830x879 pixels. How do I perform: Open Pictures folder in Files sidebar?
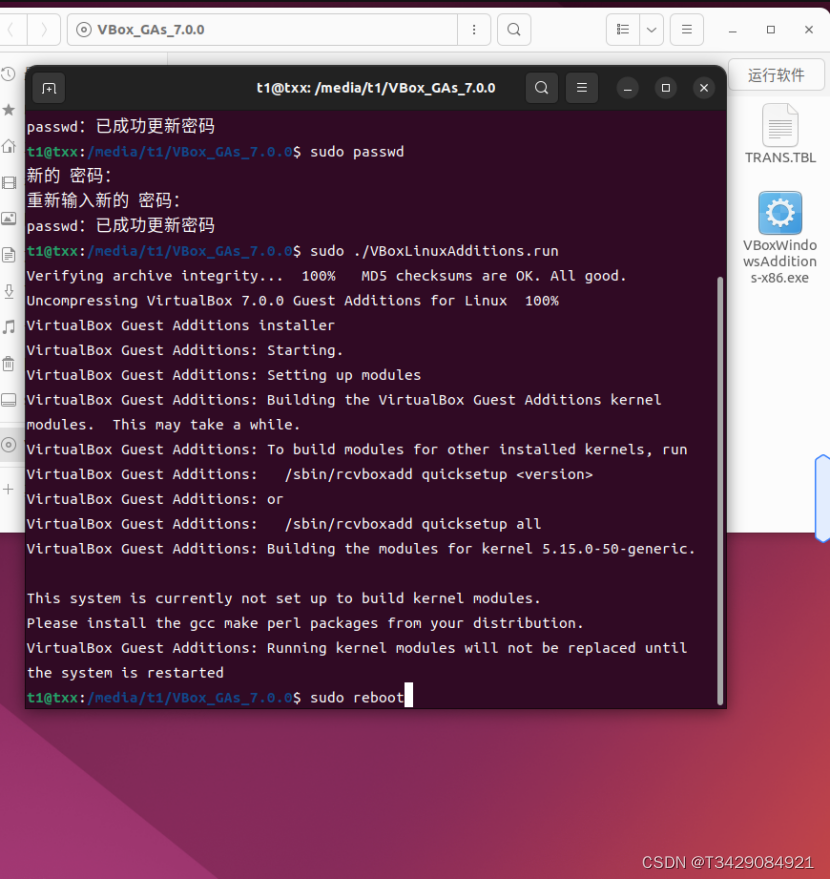(8, 219)
